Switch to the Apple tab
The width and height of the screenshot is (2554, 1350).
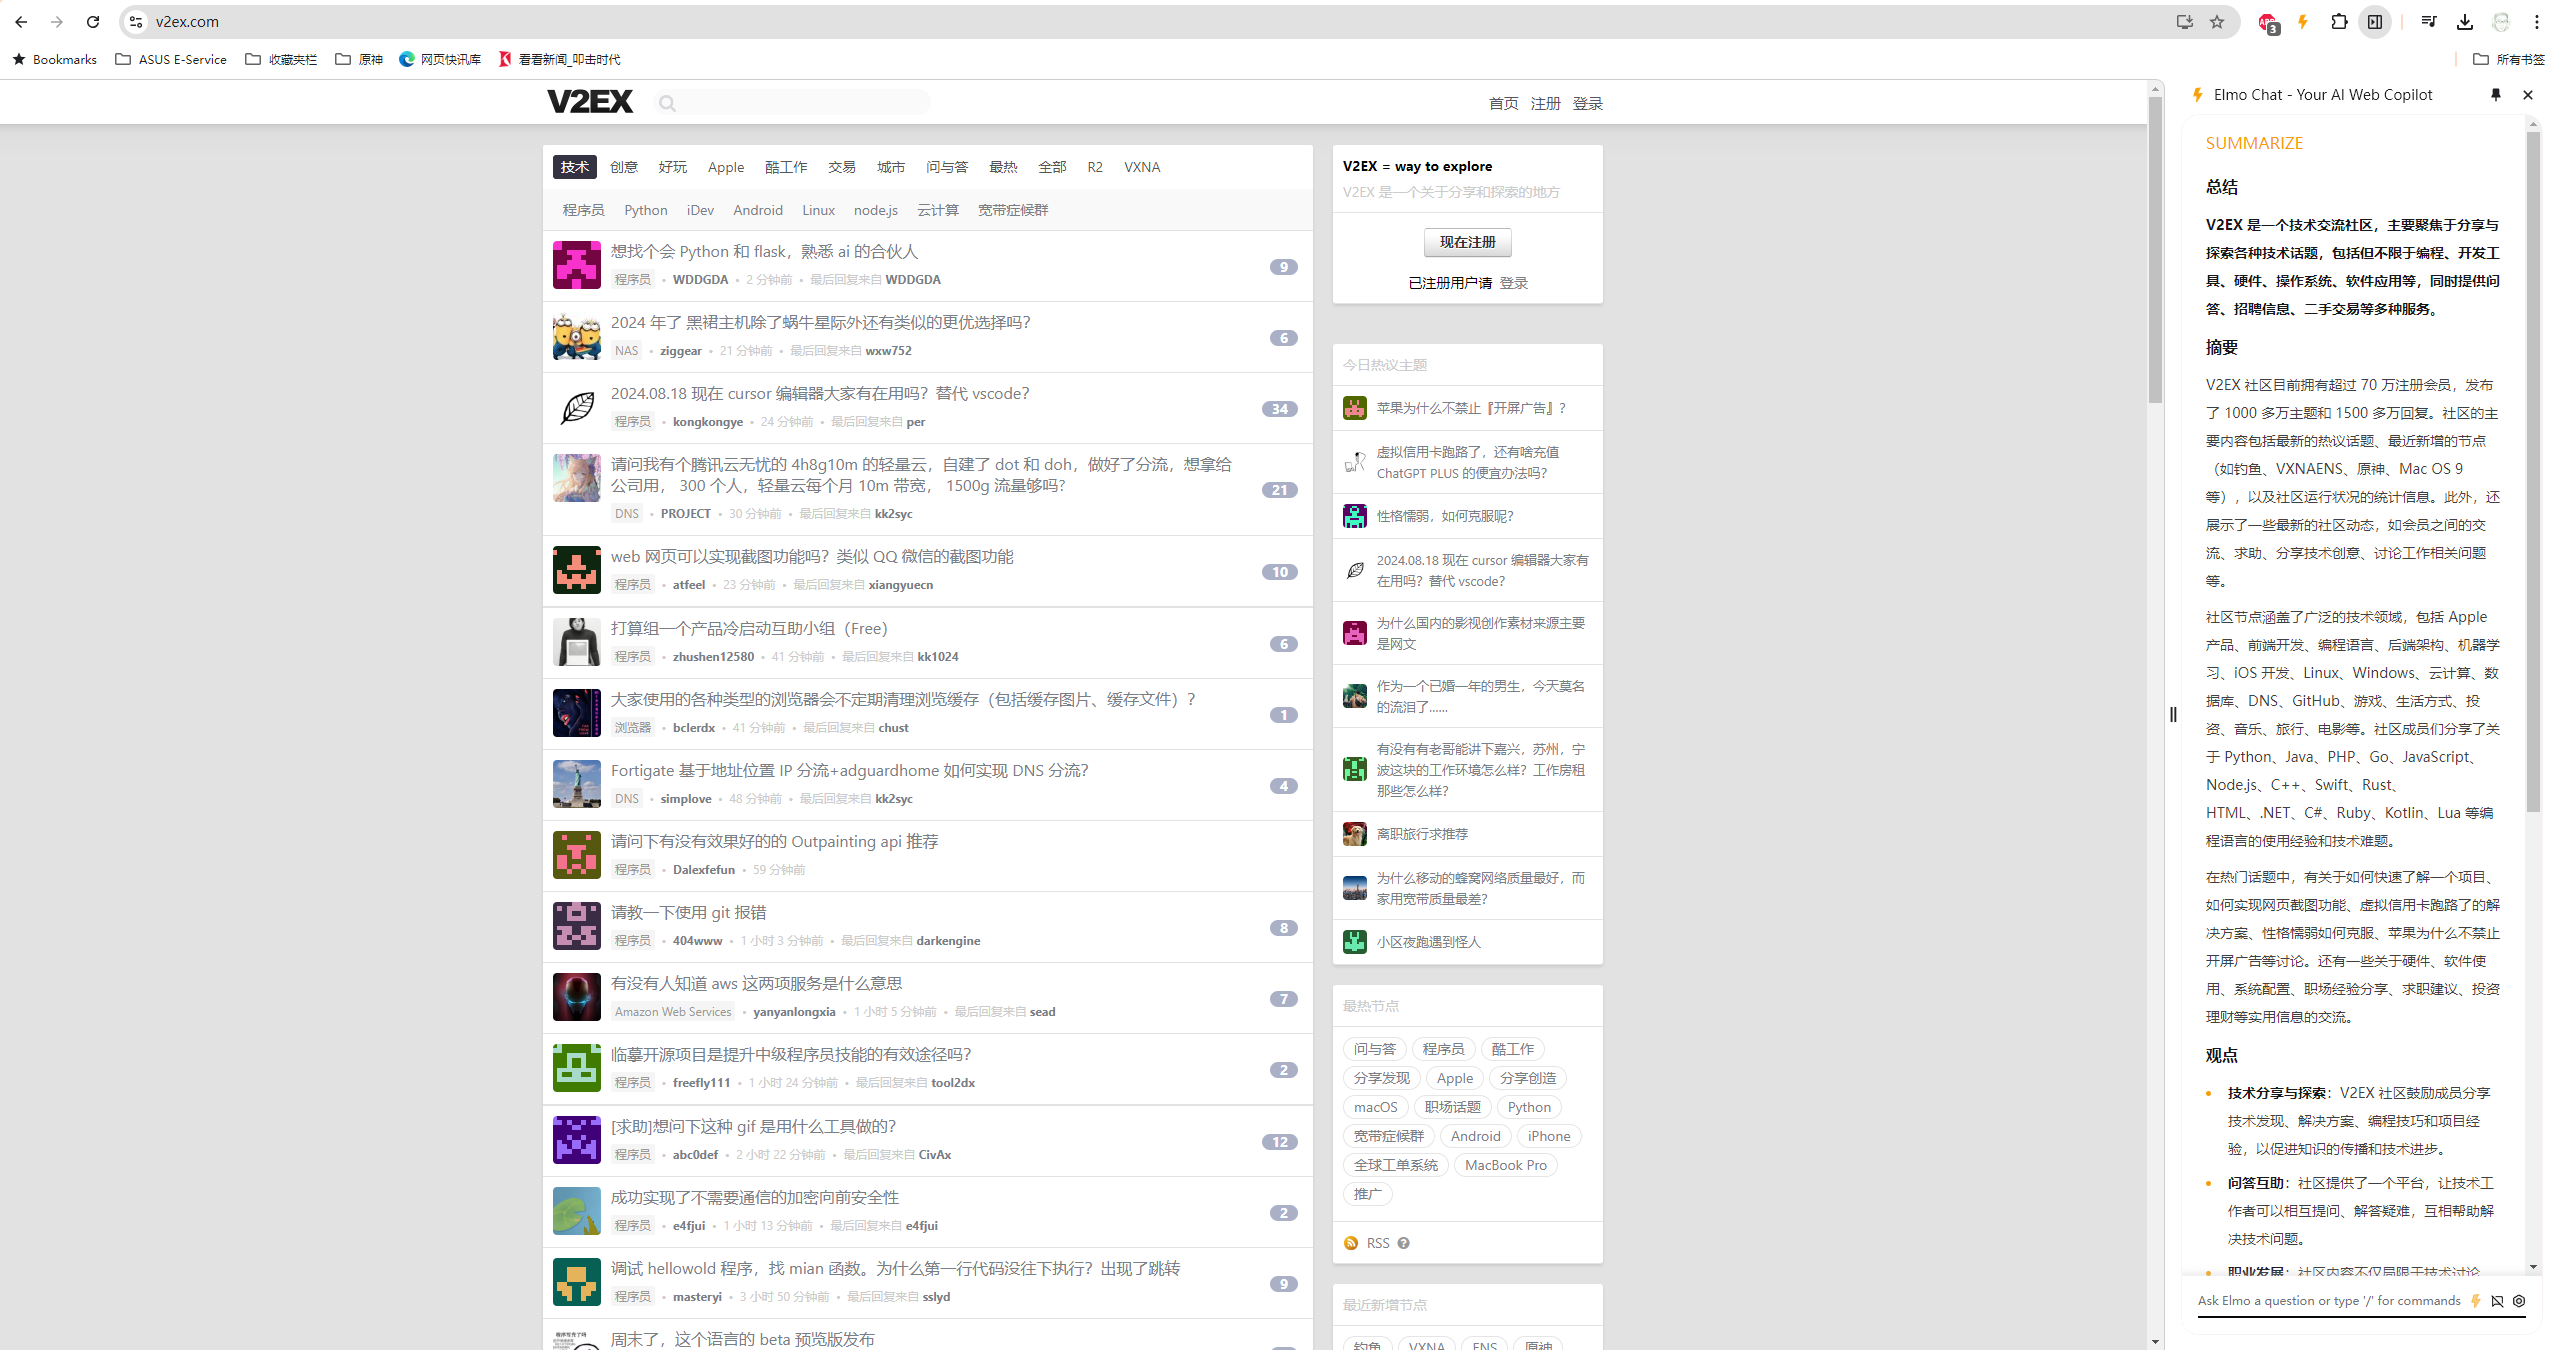click(725, 167)
